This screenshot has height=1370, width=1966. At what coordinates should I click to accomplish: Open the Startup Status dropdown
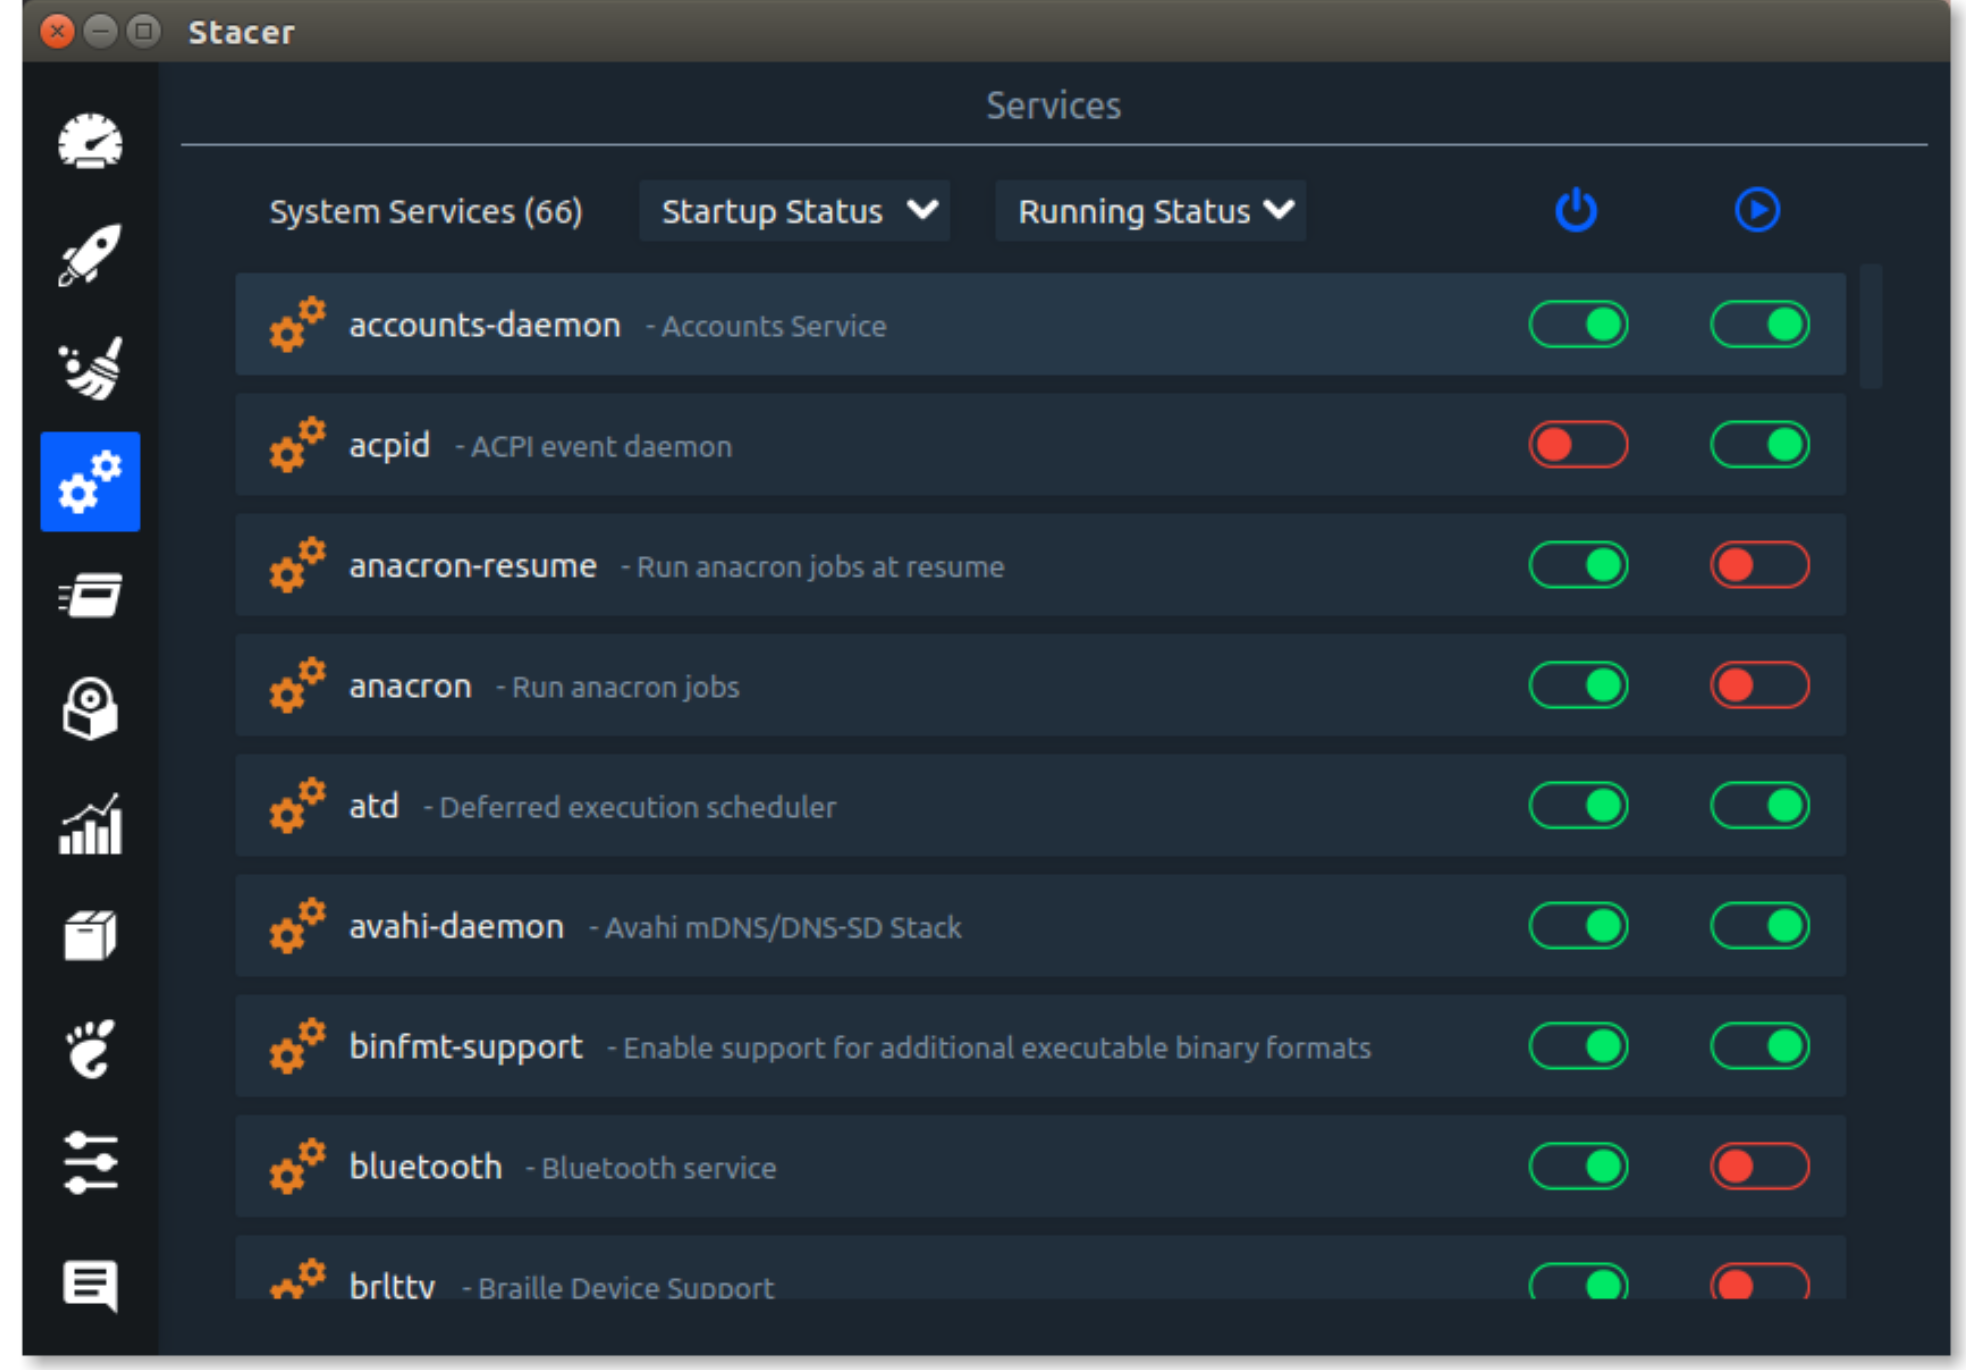click(794, 211)
